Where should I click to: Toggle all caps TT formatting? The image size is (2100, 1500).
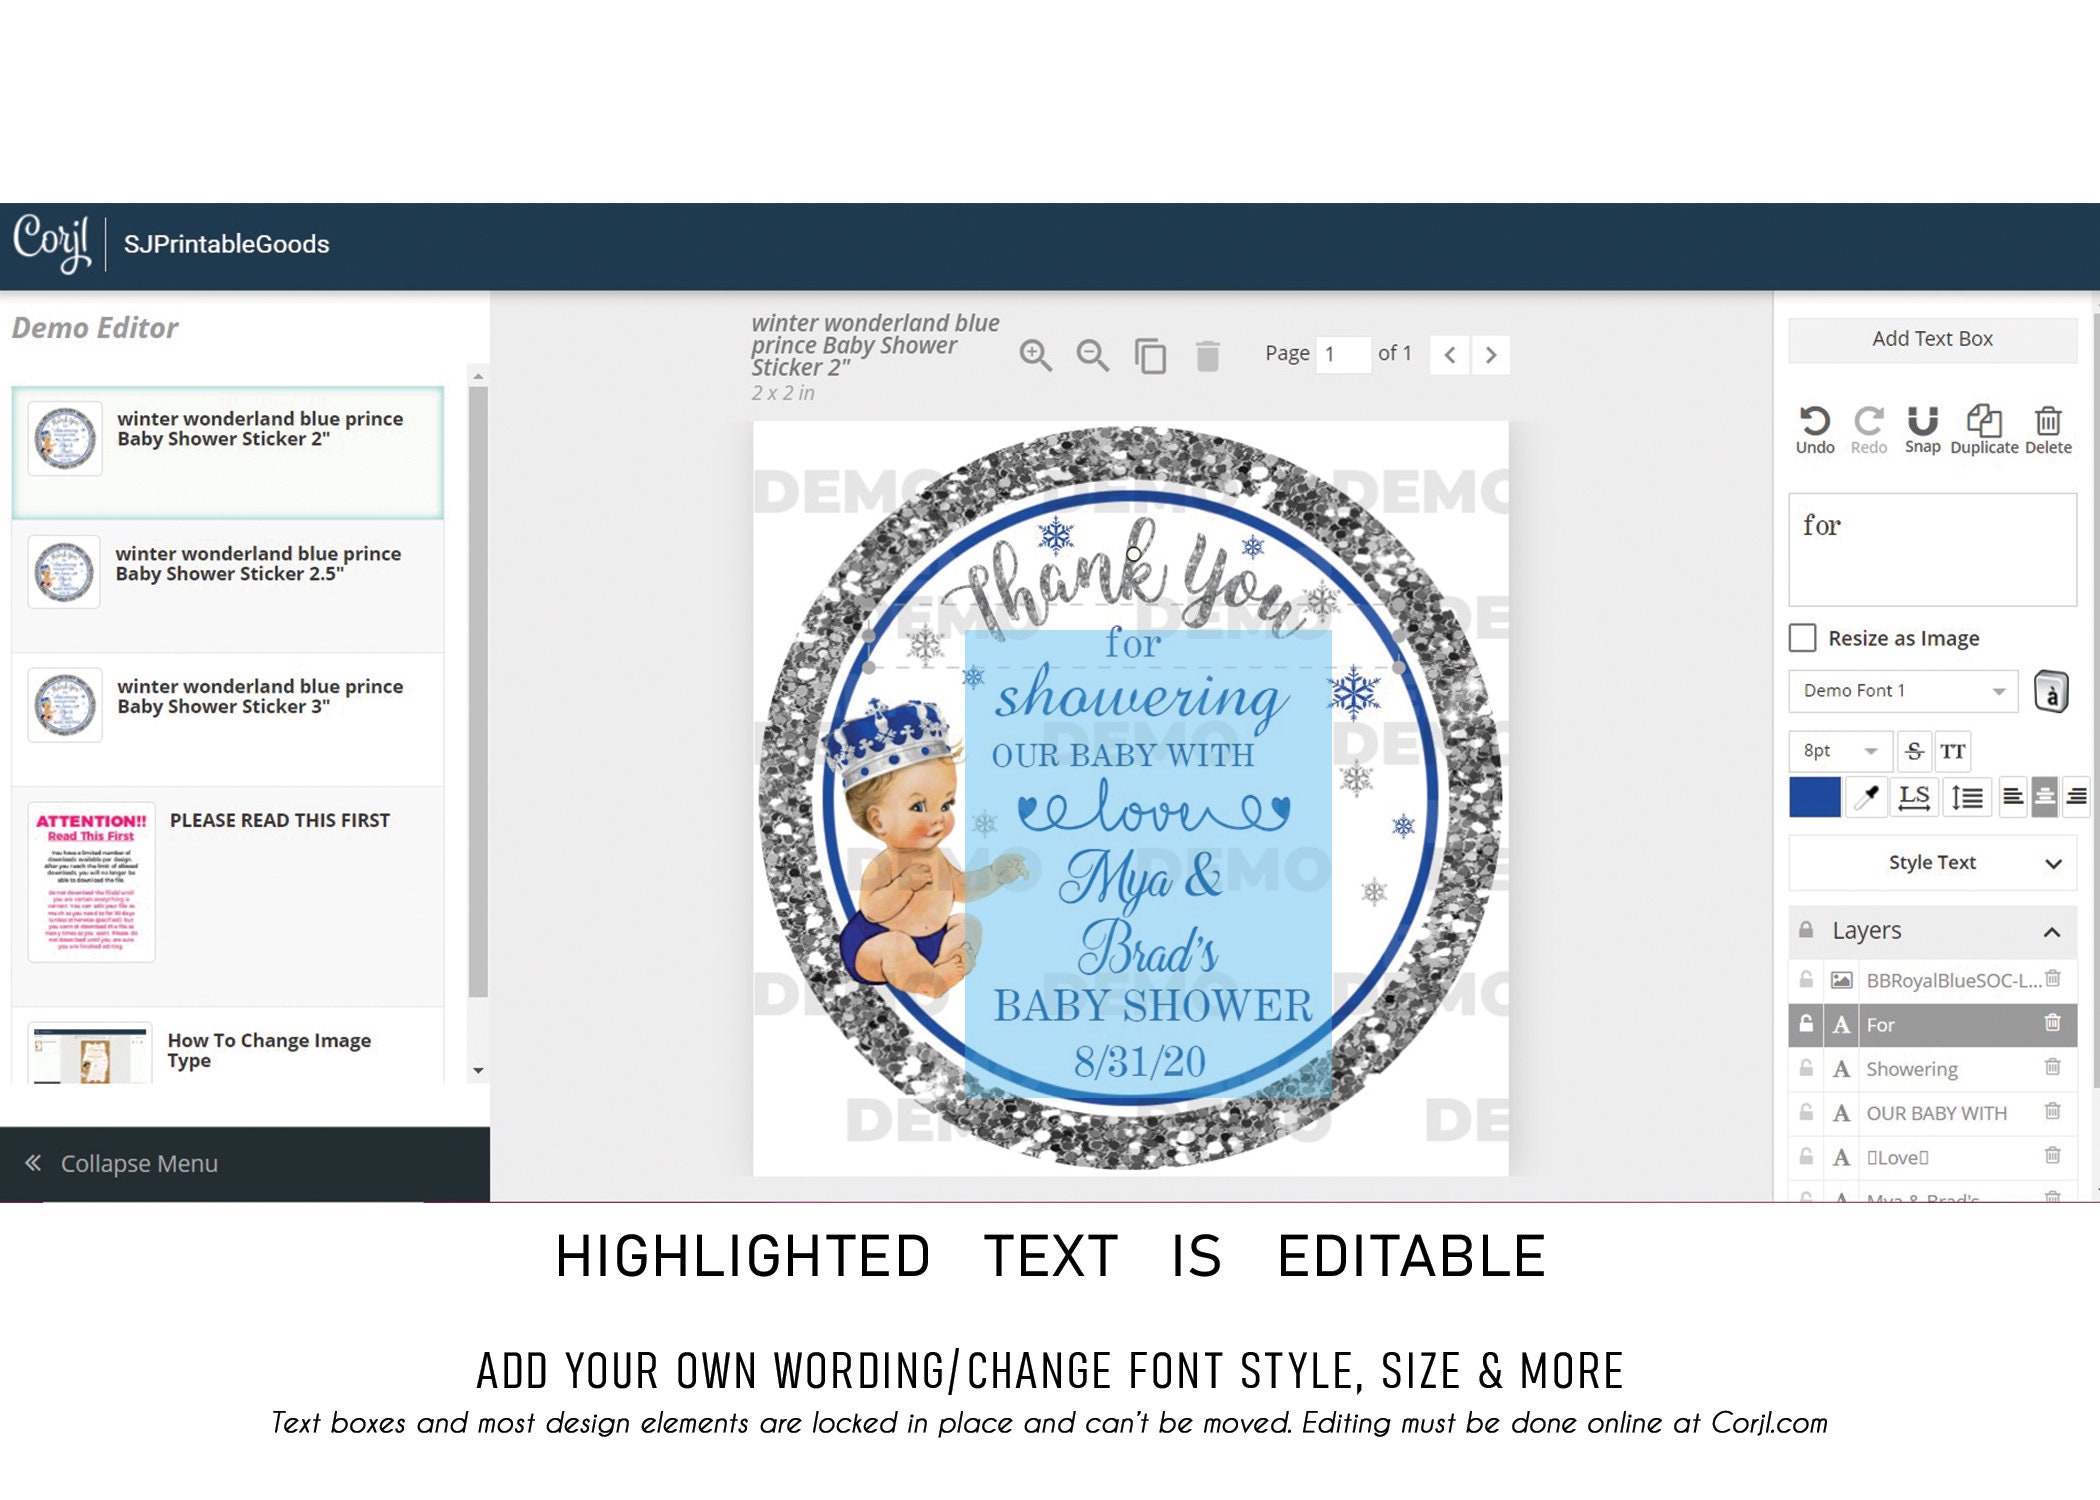click(1952, 751)
